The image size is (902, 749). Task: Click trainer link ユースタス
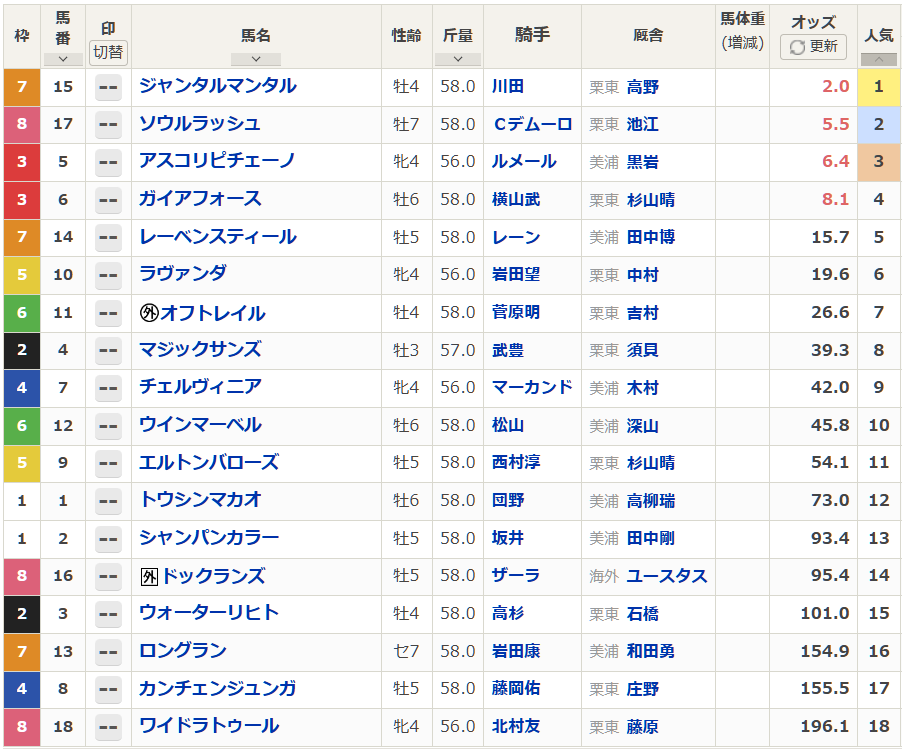click(666, 576)
